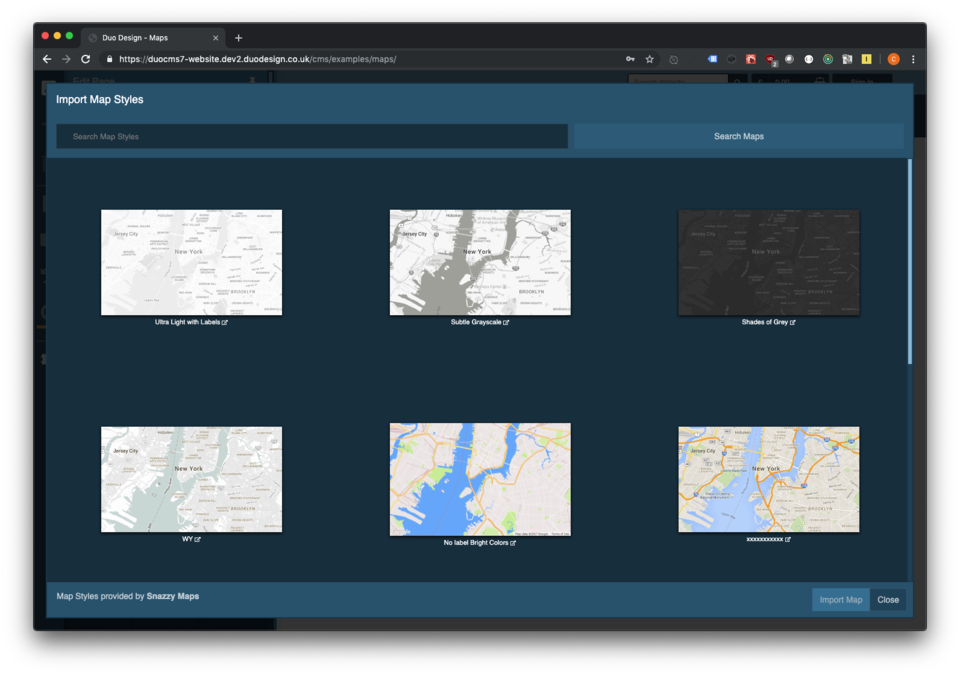Open external link icon beside Ultra Light with Labels
This screenshot has height=675, width=960.
[225, 323]
